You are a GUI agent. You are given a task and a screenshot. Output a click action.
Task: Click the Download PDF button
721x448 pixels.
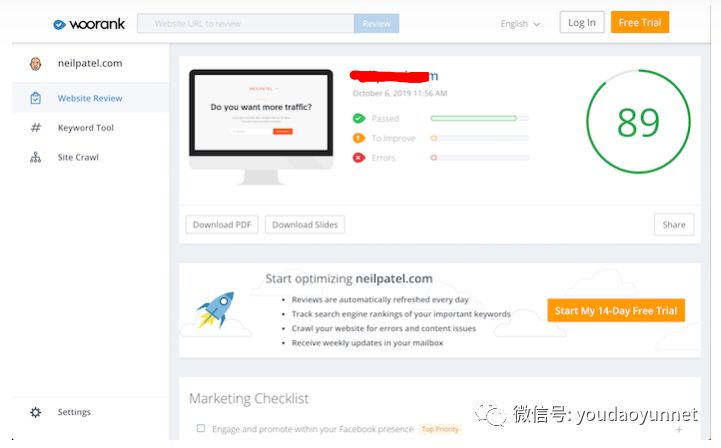tap(222, 224)
